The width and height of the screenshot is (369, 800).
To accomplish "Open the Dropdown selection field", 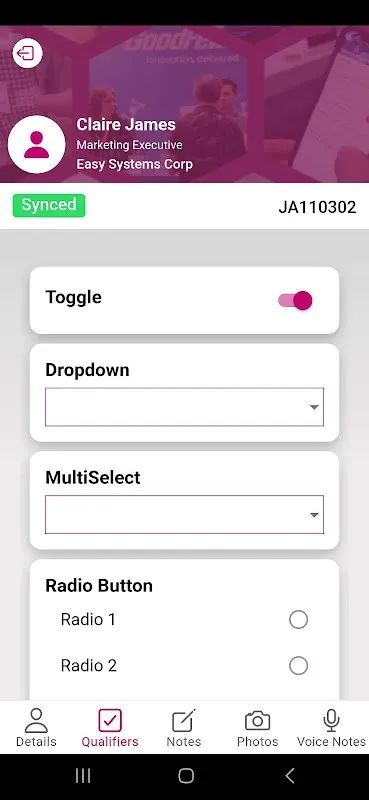I will pyautogui.click(x=184, y=407).
